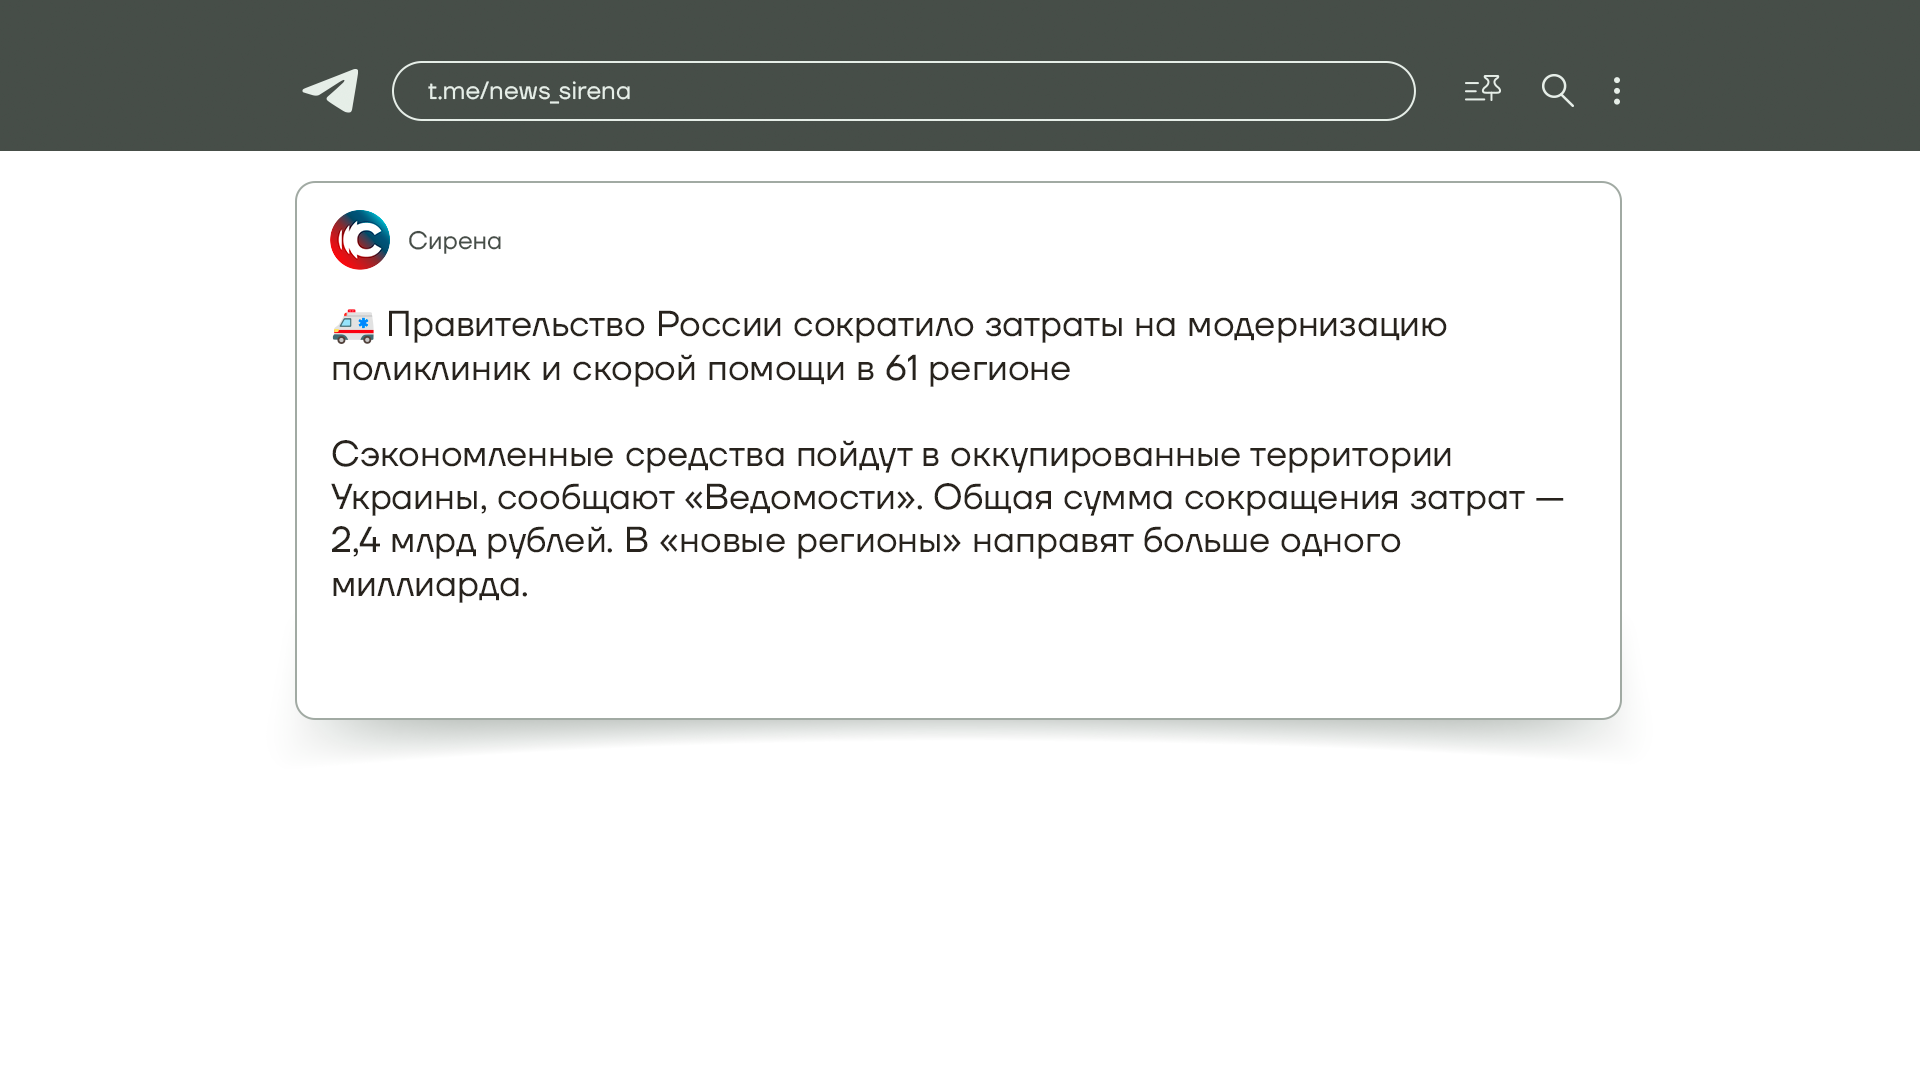The width and height of the screenshot is (1920, 1080).
Task: Open the Сирена channel name link
Action: 455,241
